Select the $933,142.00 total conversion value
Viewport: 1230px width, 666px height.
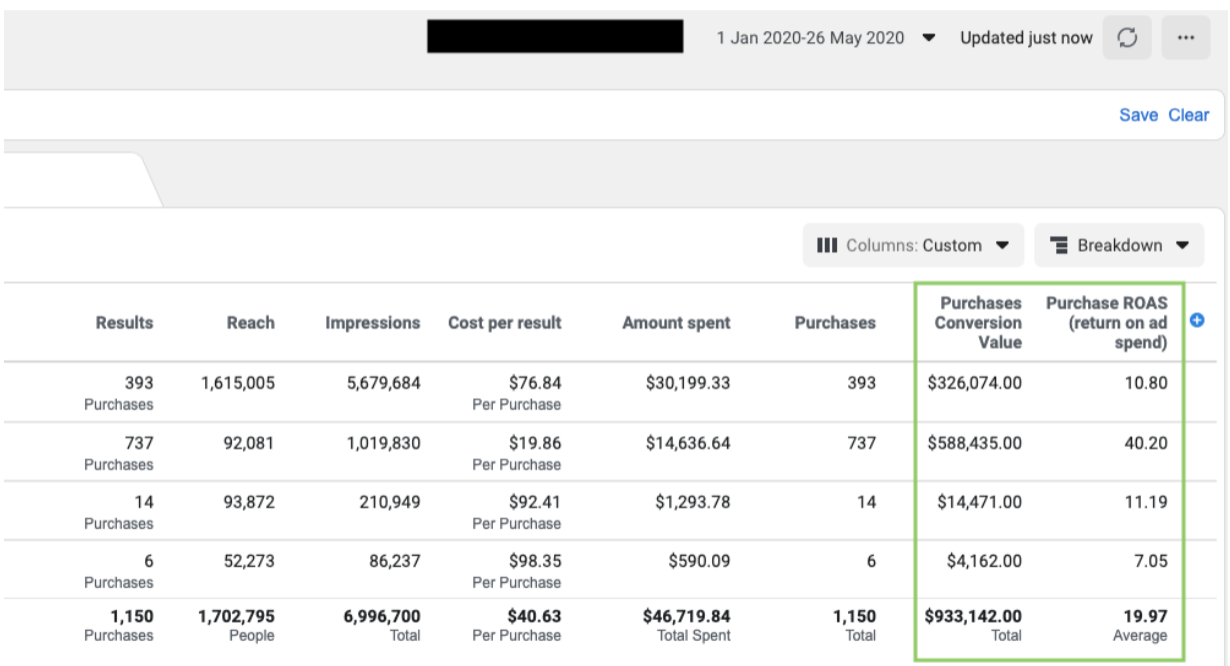[973, 616]
